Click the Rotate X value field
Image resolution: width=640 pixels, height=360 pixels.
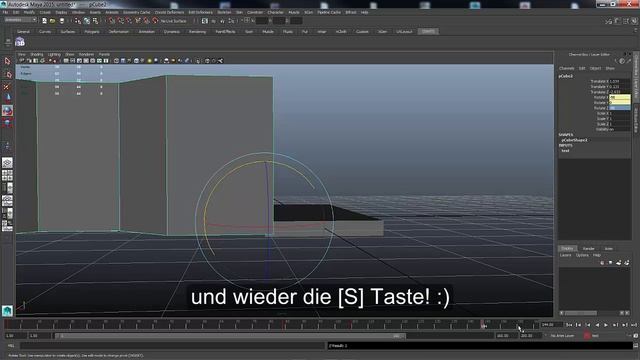(620, 98)
